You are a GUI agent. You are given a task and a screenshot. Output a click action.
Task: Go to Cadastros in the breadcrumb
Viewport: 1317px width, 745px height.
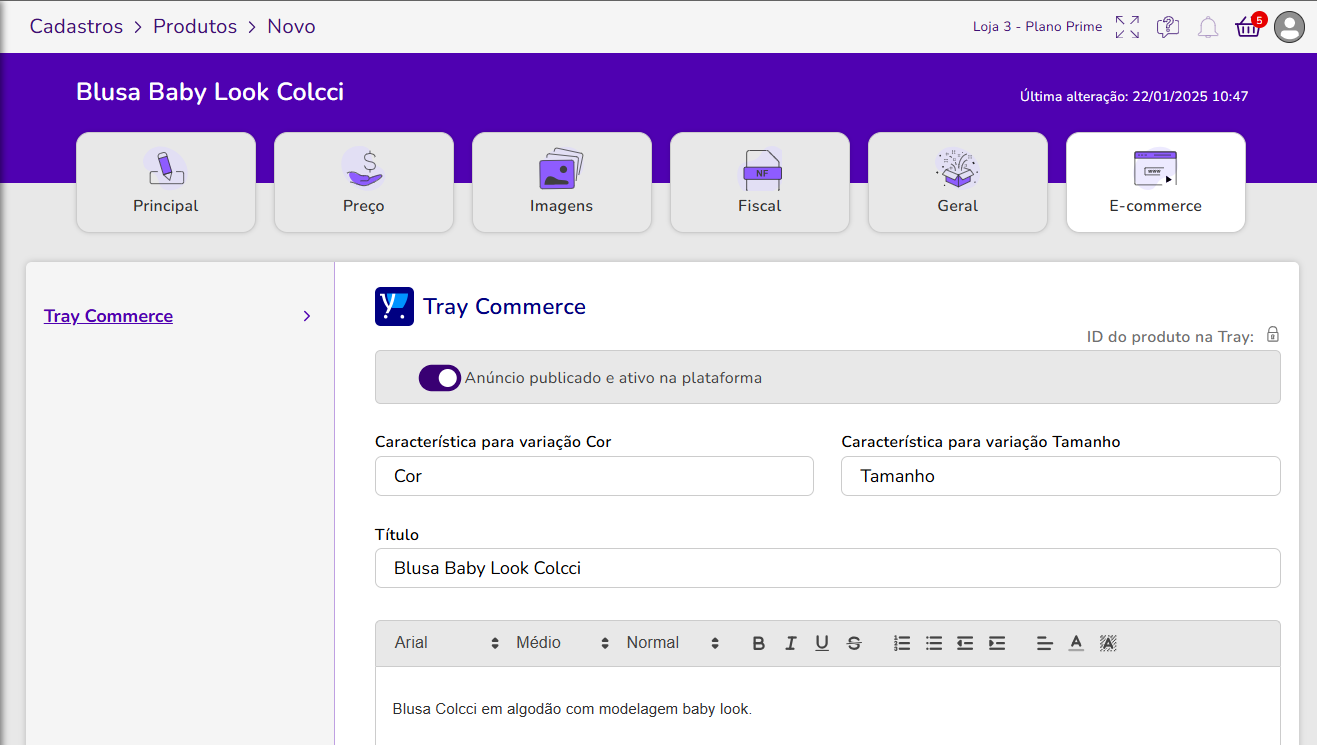pyautogui.click(x=76, y=27)
